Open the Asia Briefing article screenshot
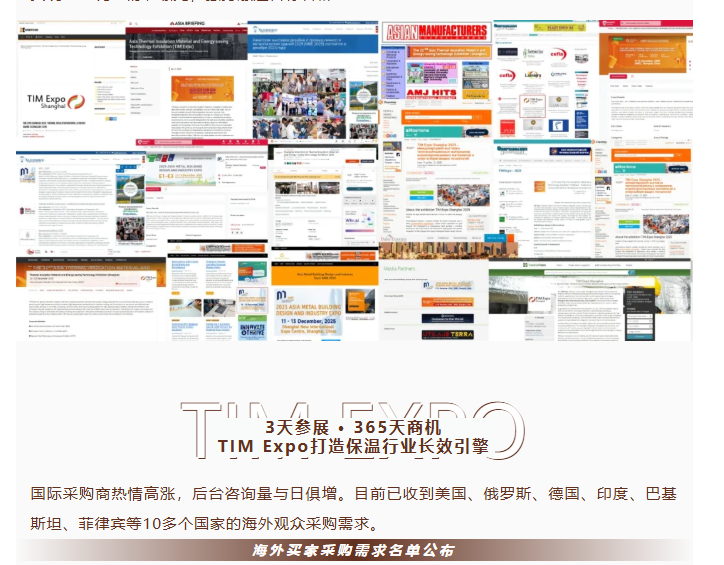Viewport: 724px width, 565px height. [186, 79]
